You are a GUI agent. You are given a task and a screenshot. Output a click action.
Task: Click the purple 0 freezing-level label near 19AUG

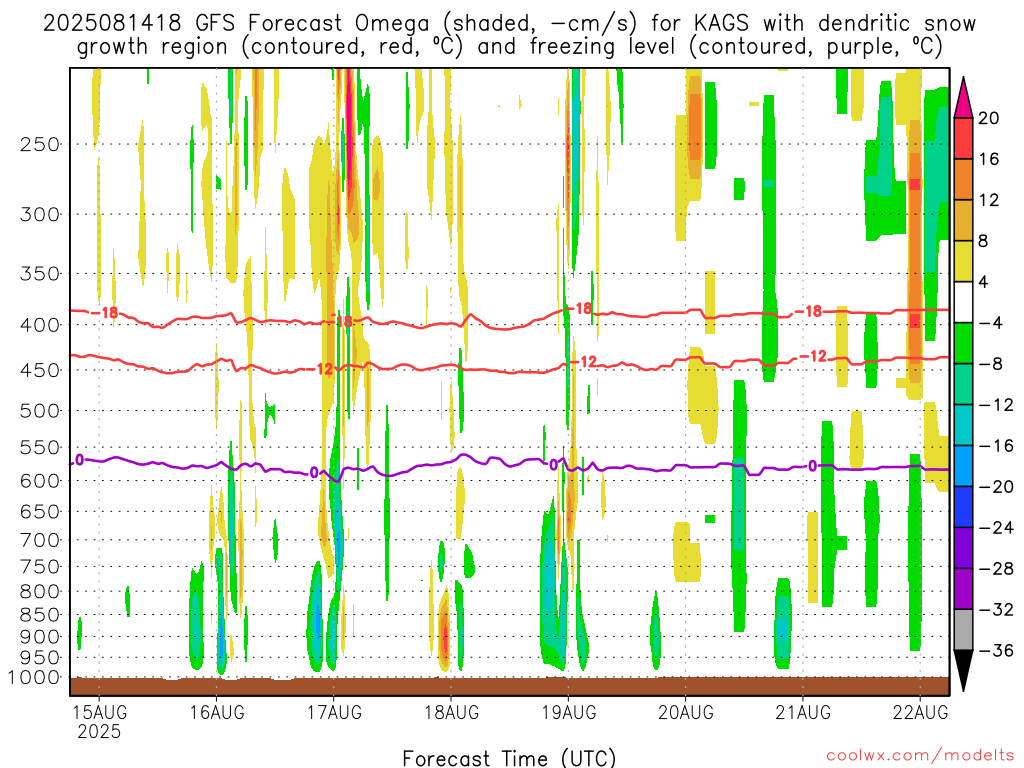[554, 465]
